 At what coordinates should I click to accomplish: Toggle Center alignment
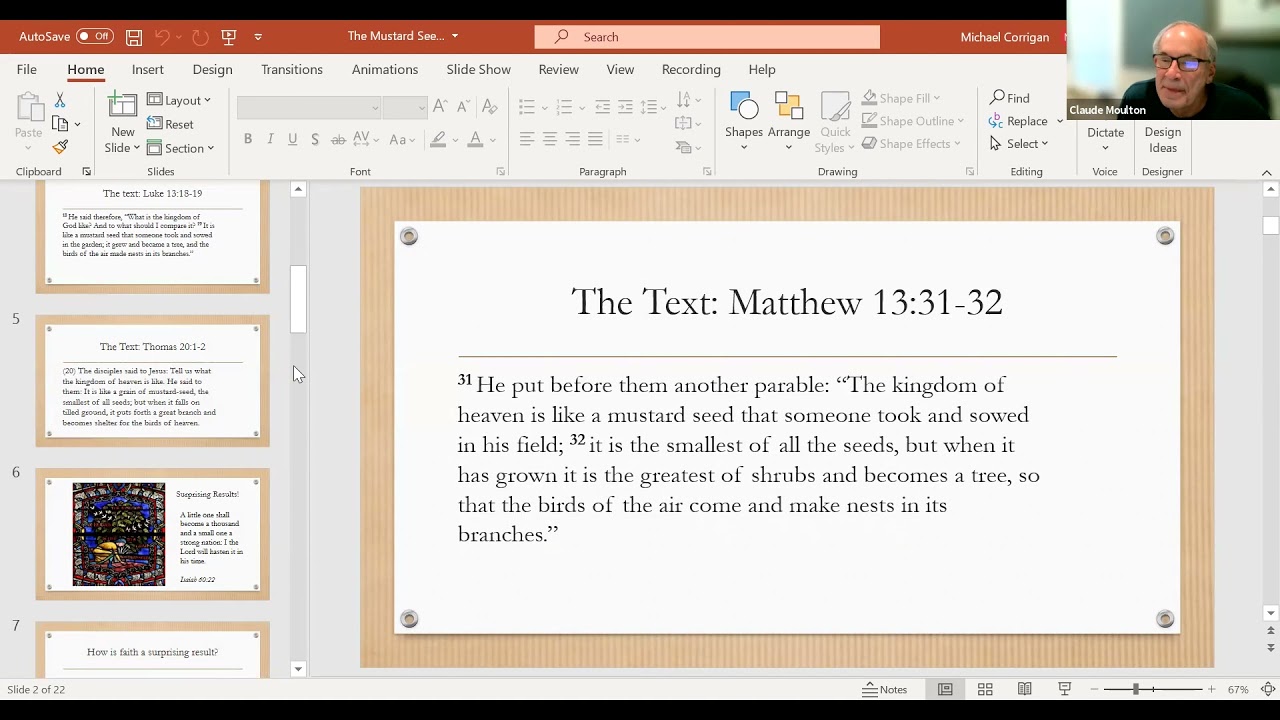point(550,139)
